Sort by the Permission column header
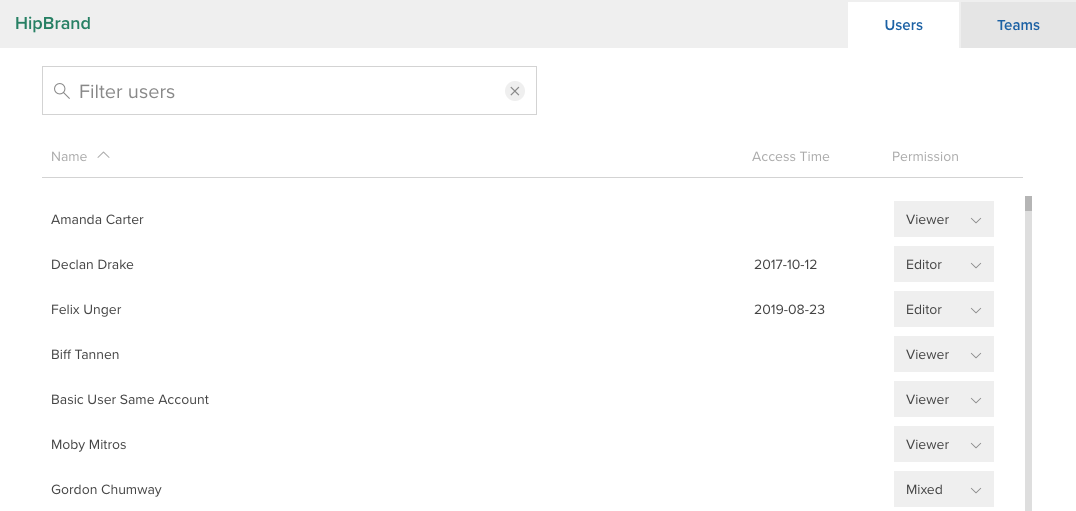Viewport: 1076px width, 511px height. 925,156
